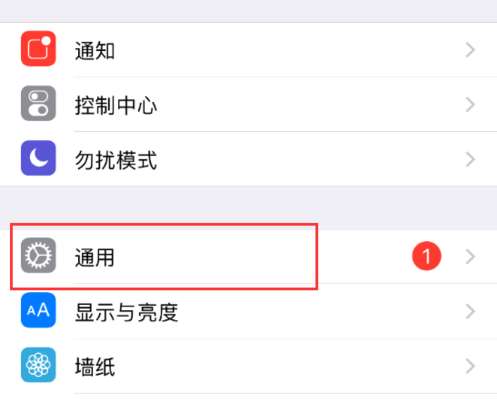Viewport: 497px width, 399px height.
Task: Open 显示与亮度 settings text
Action: [126, 312]
